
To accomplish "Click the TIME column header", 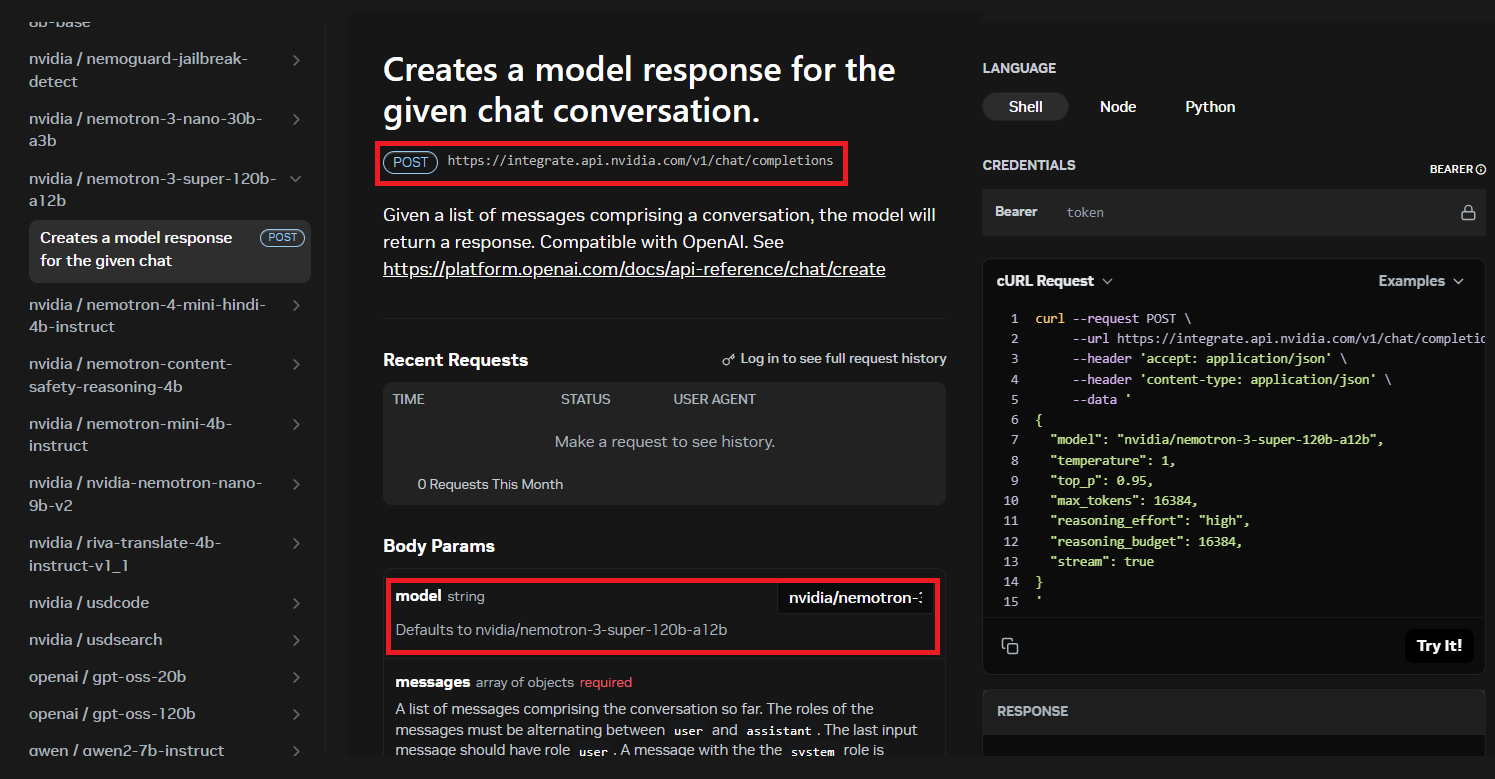I will pyautogui.click(x=408, y=399).
